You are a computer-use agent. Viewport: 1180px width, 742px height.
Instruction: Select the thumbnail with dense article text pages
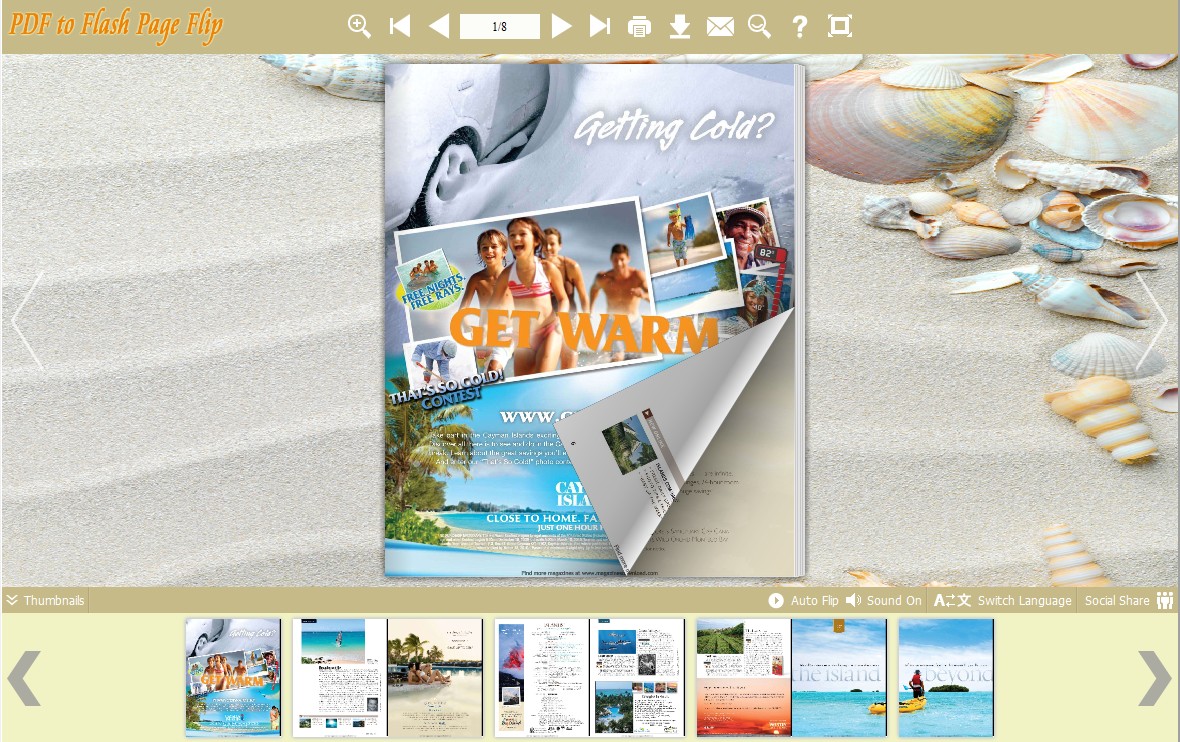coord(590,677)
